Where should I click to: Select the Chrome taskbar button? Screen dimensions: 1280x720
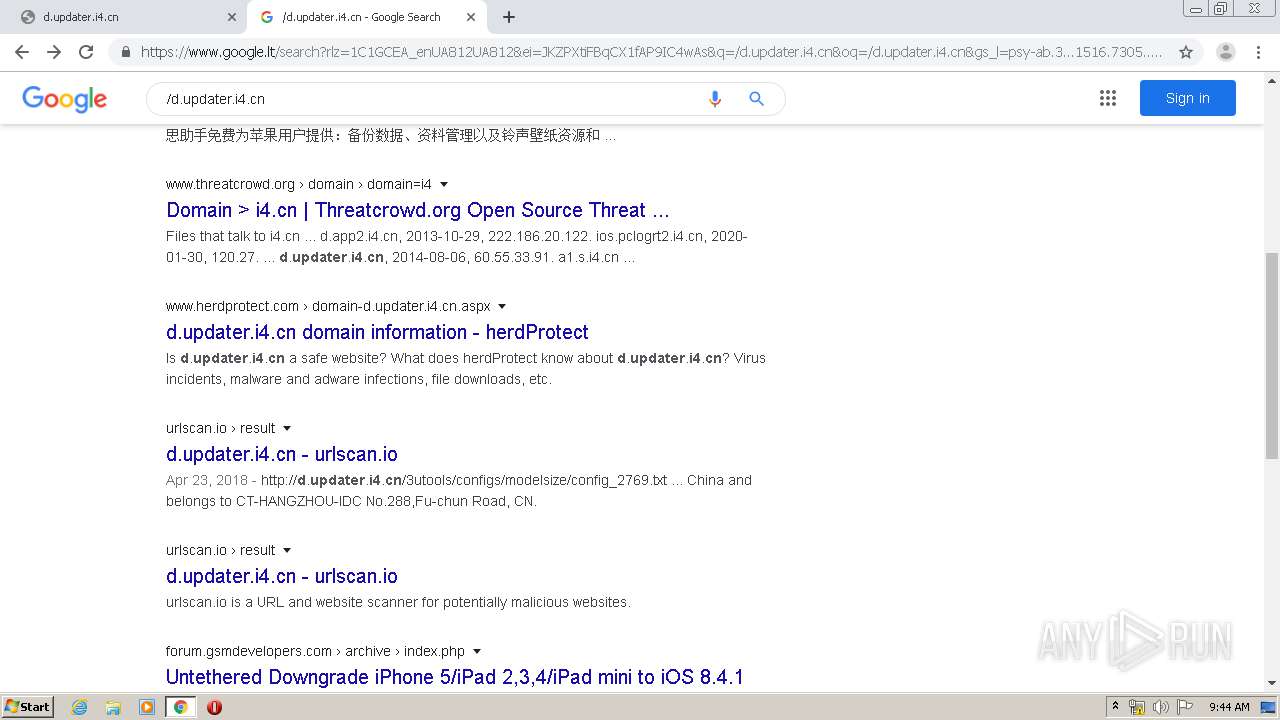(180, 707)
